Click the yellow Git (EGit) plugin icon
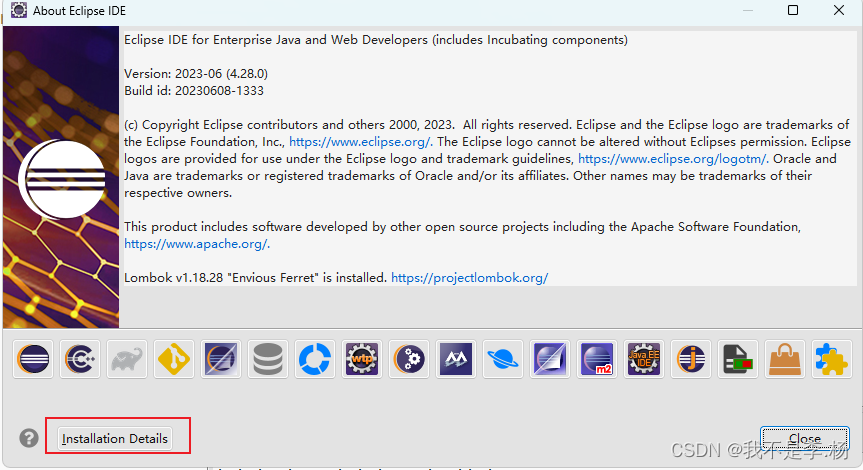Screen dimensions: 863x470 pos(174,359)
